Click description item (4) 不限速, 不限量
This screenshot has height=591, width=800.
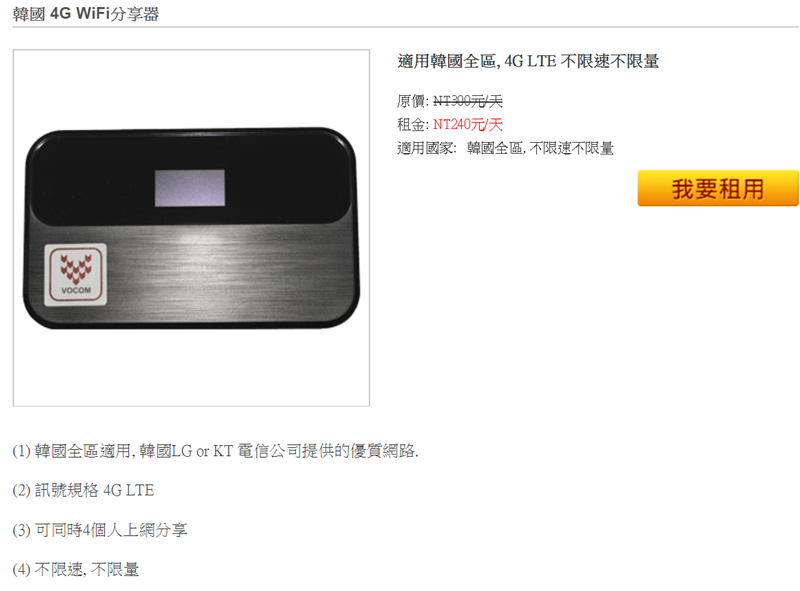pos(76,569)
